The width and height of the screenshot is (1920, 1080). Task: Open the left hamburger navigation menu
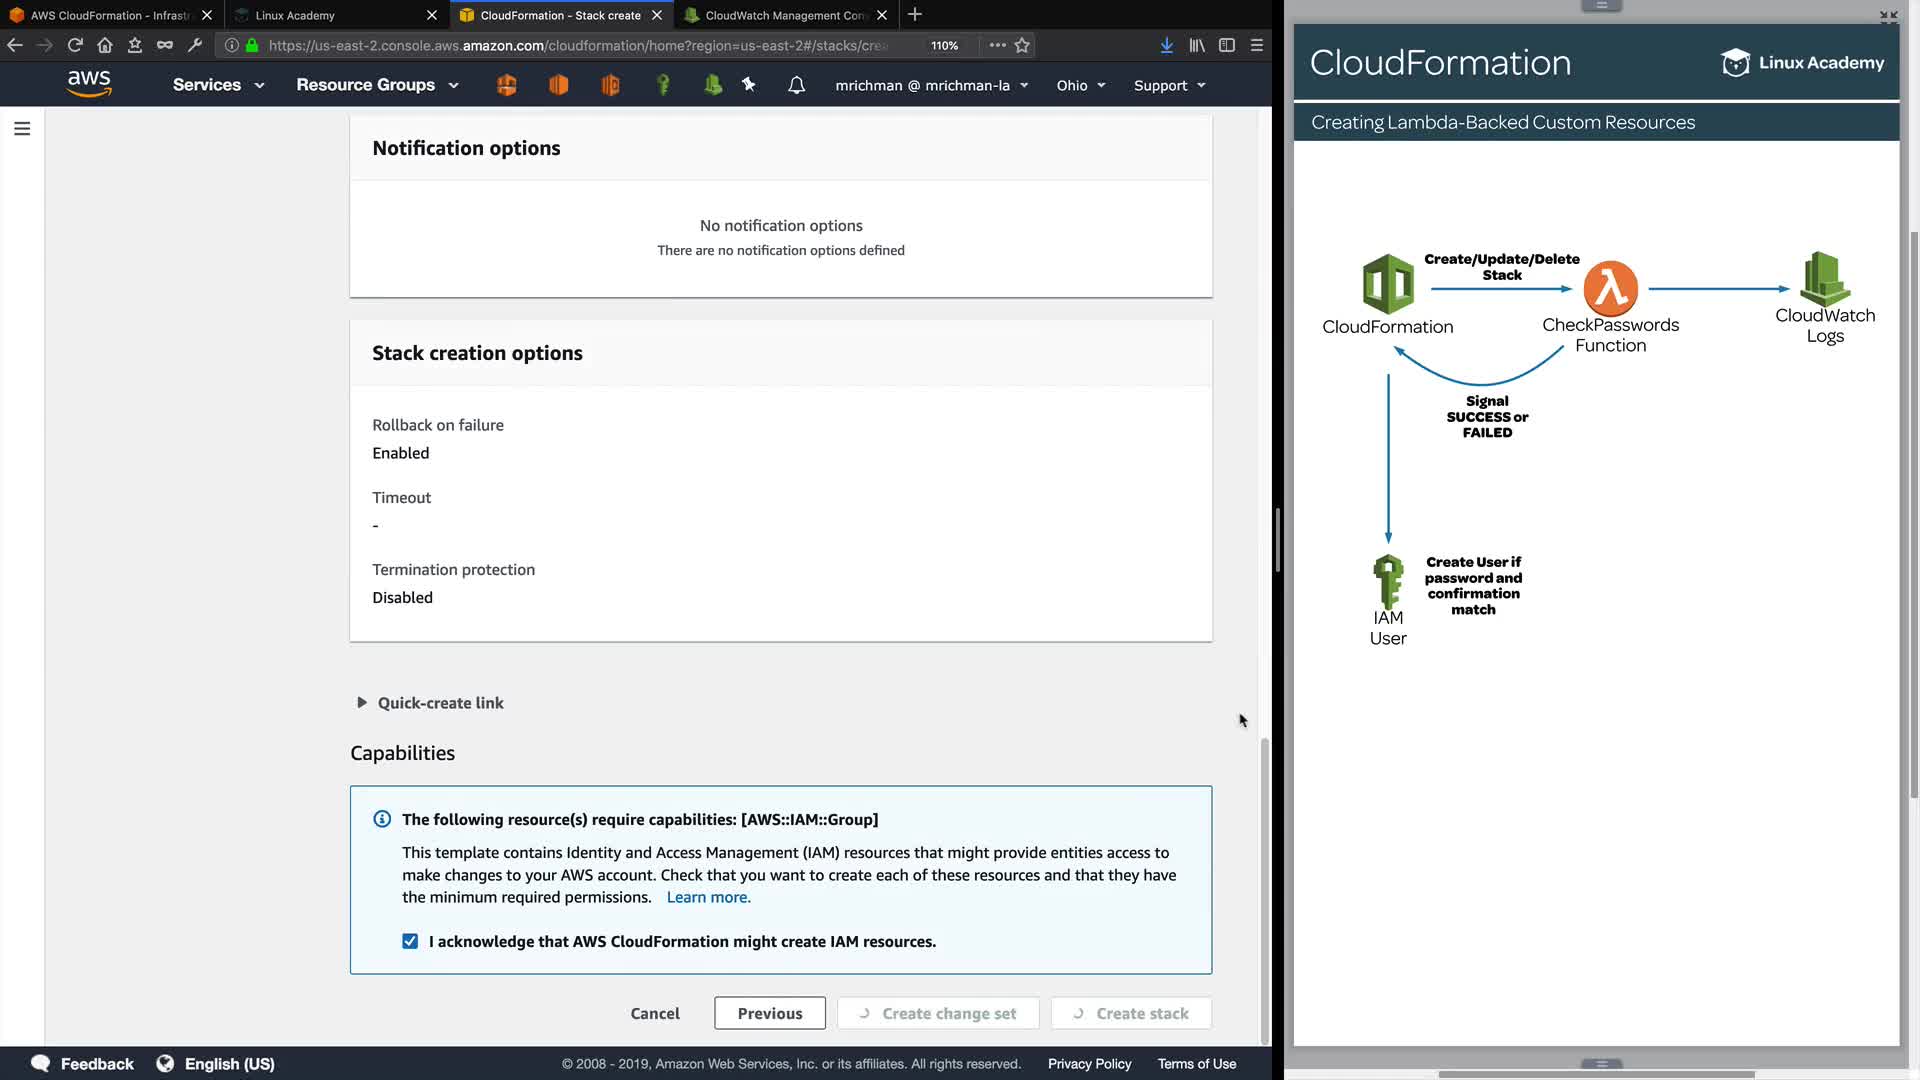(x=22, y=128)
